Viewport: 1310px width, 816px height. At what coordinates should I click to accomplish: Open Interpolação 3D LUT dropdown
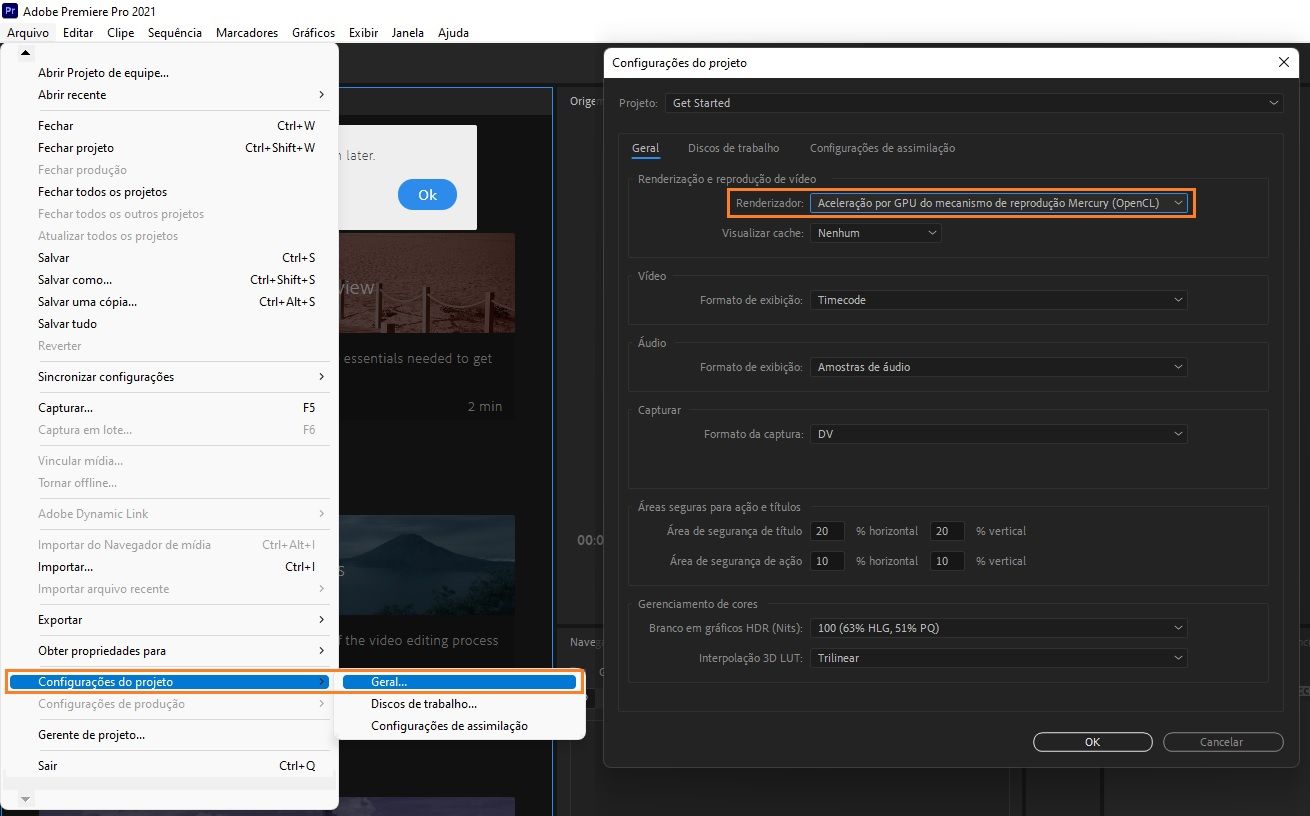point(999,658)
